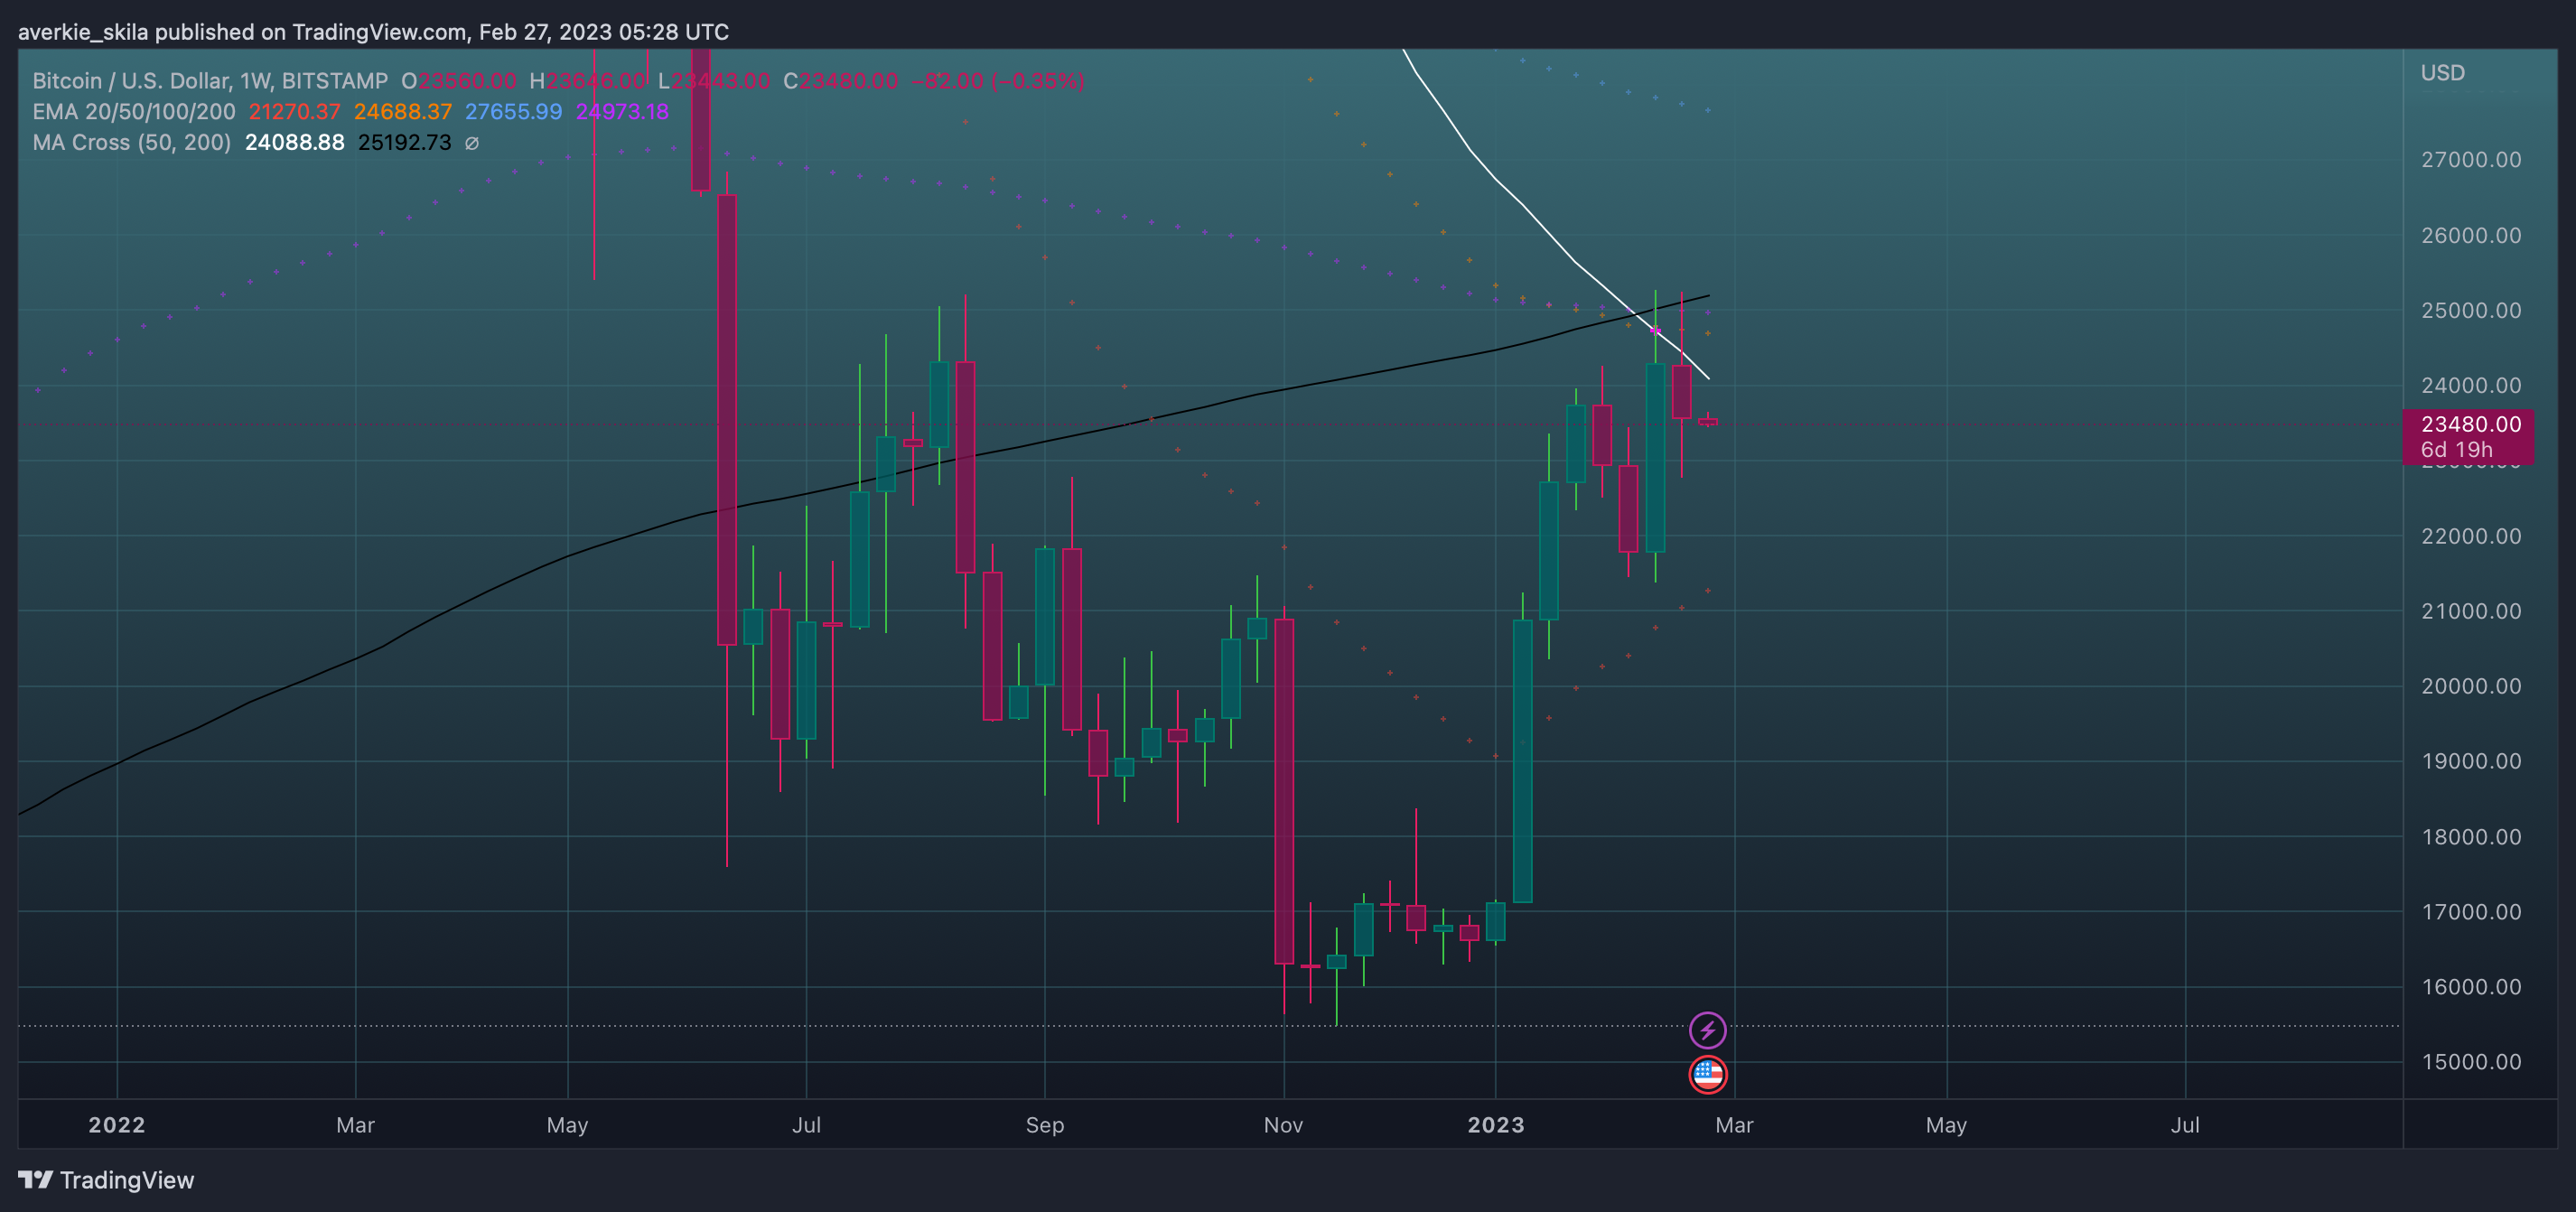
Task: Click the 16000.00 price axis label
Action: coord(2470,987)
